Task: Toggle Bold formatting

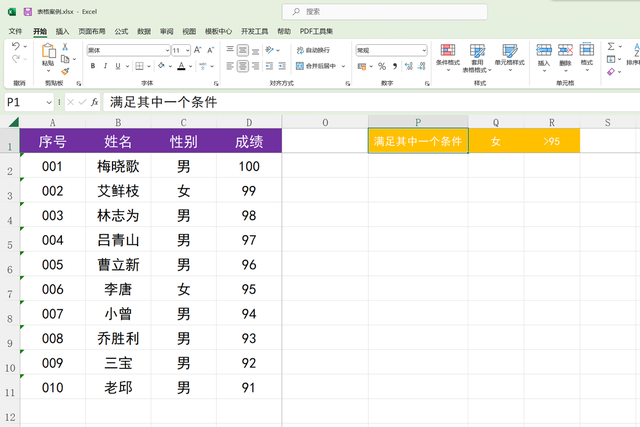Action: coord(92,66)
